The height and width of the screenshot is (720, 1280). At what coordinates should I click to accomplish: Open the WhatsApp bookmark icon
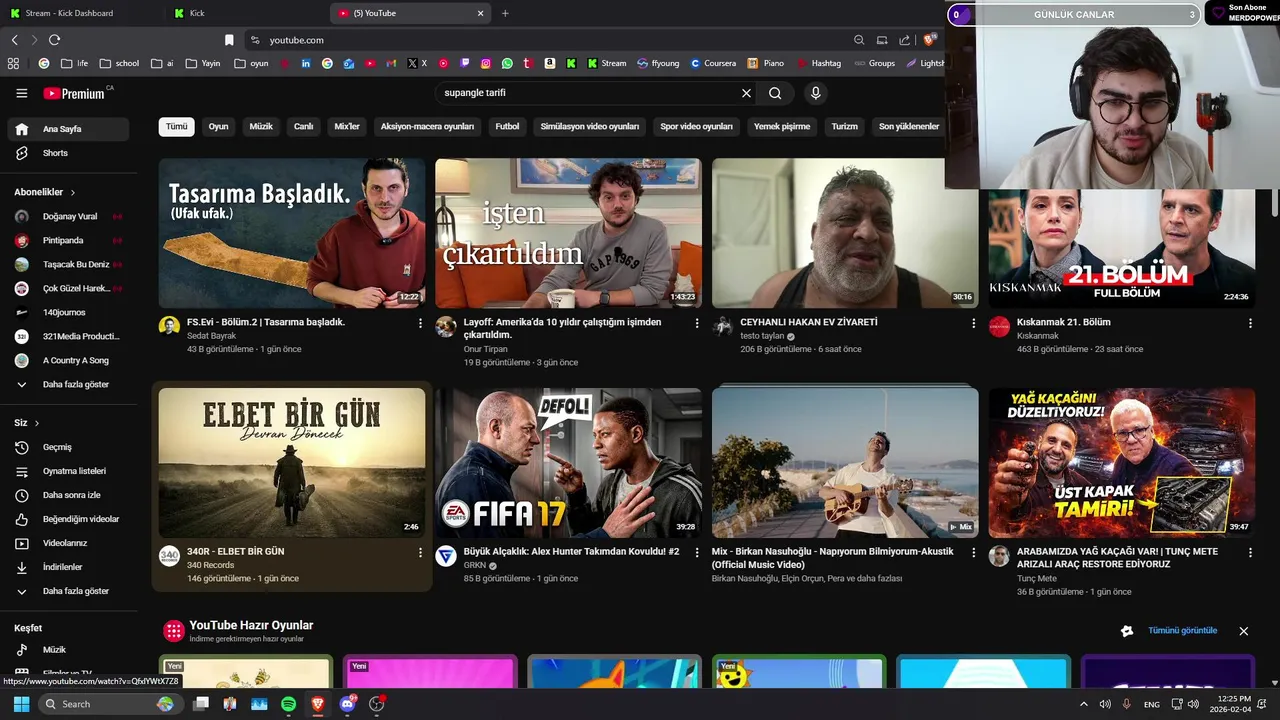pos(507,63)
